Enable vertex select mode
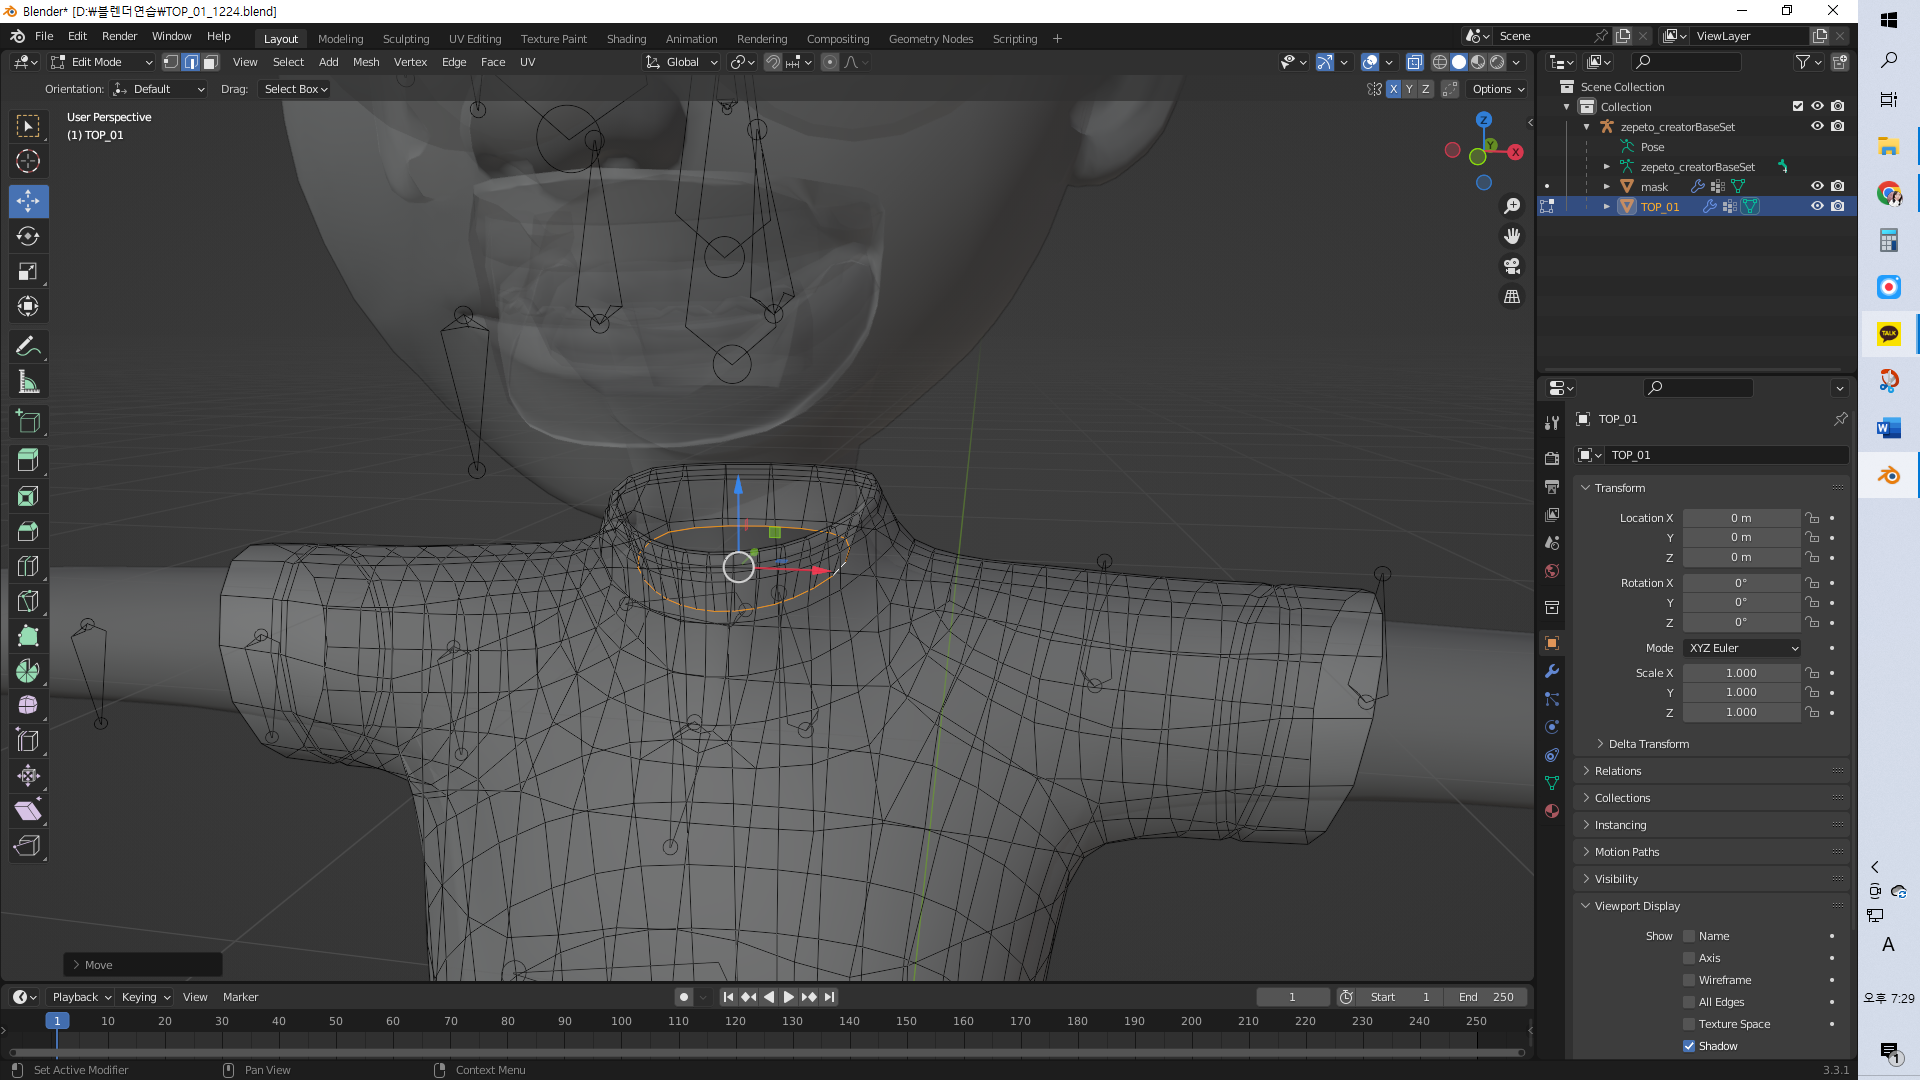Viewport: 1920px width, 1080px height. click(171, 62)
